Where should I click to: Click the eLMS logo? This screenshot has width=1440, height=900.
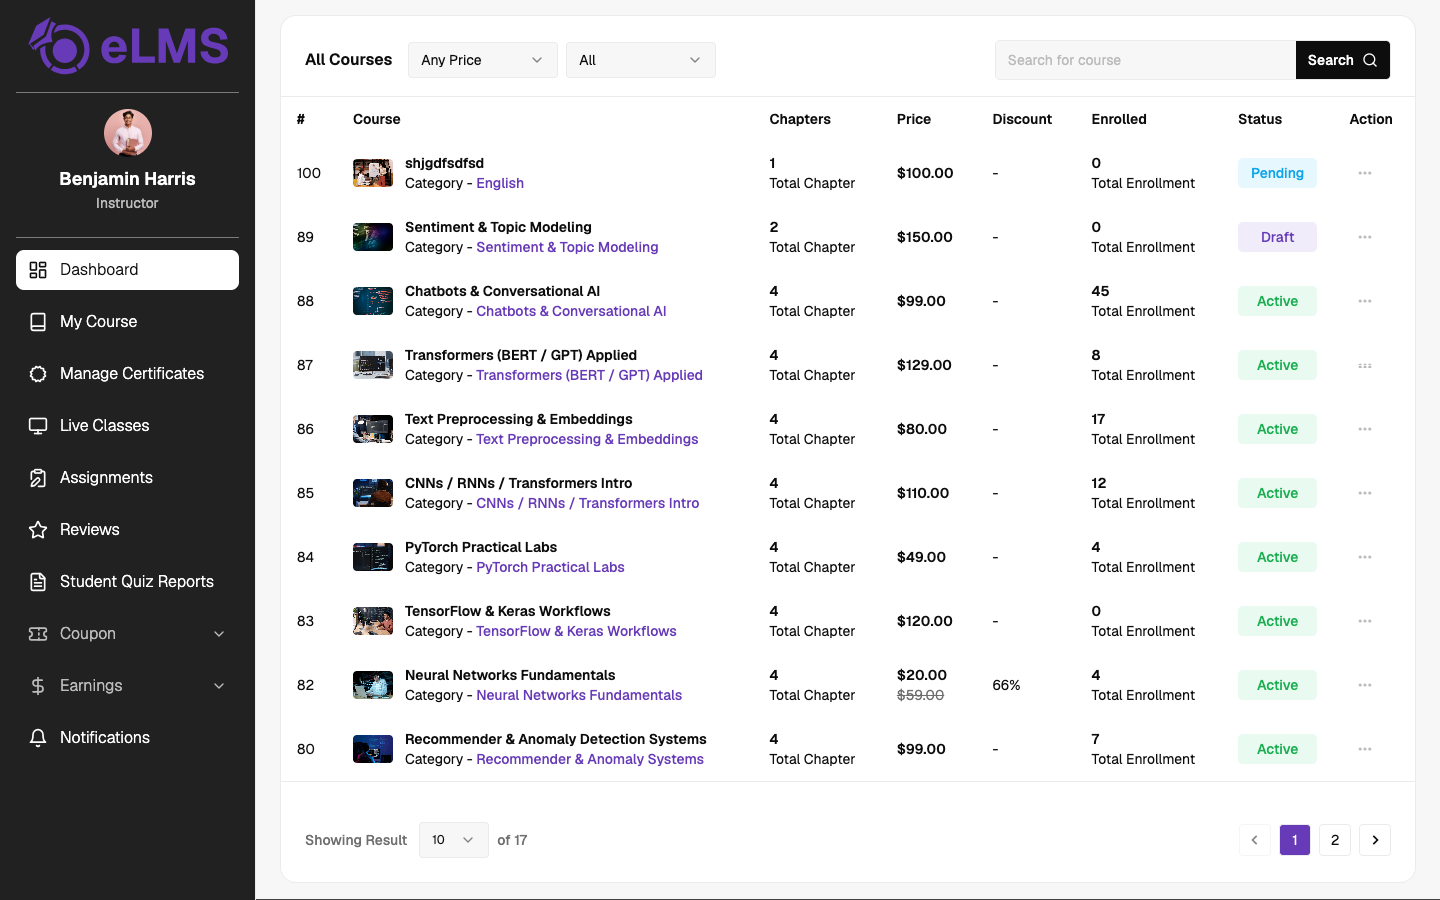[128, 46]
